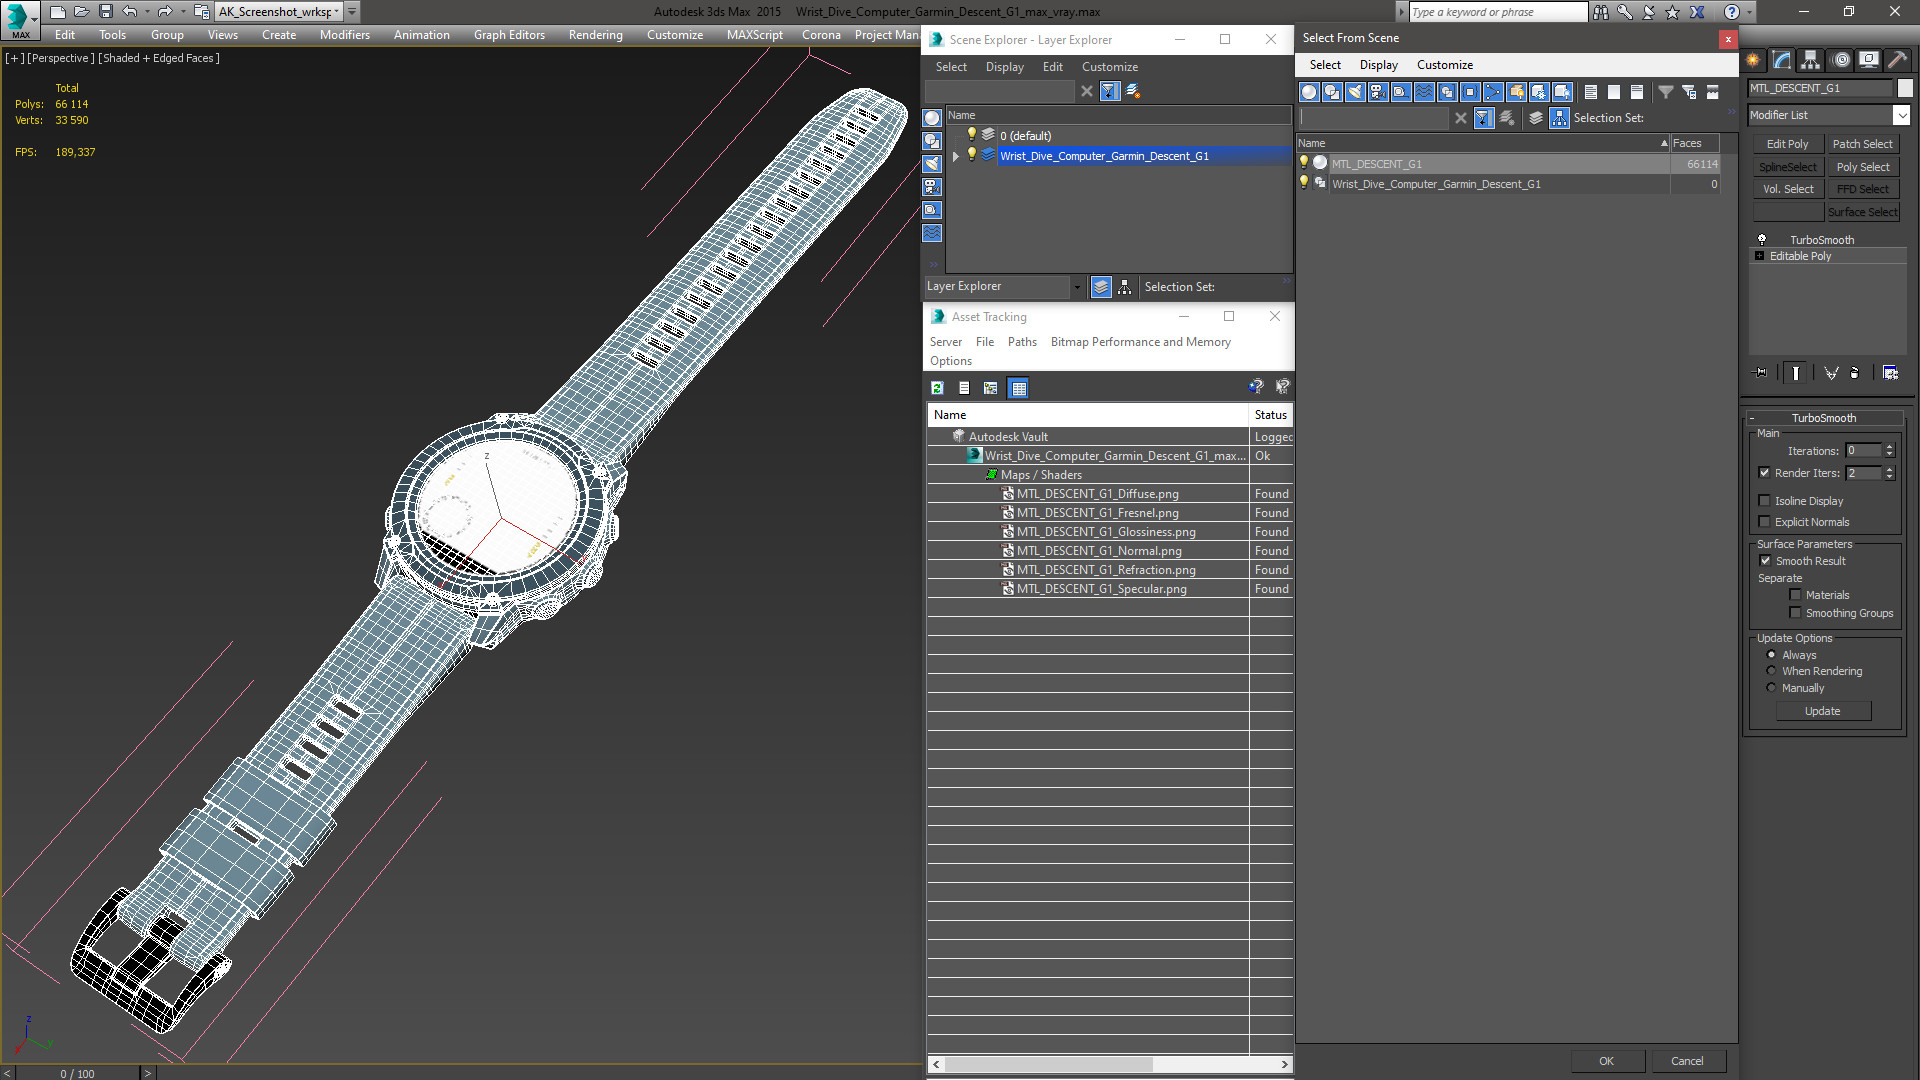Click the Update button in TurboSmooth

(1822, 711)
